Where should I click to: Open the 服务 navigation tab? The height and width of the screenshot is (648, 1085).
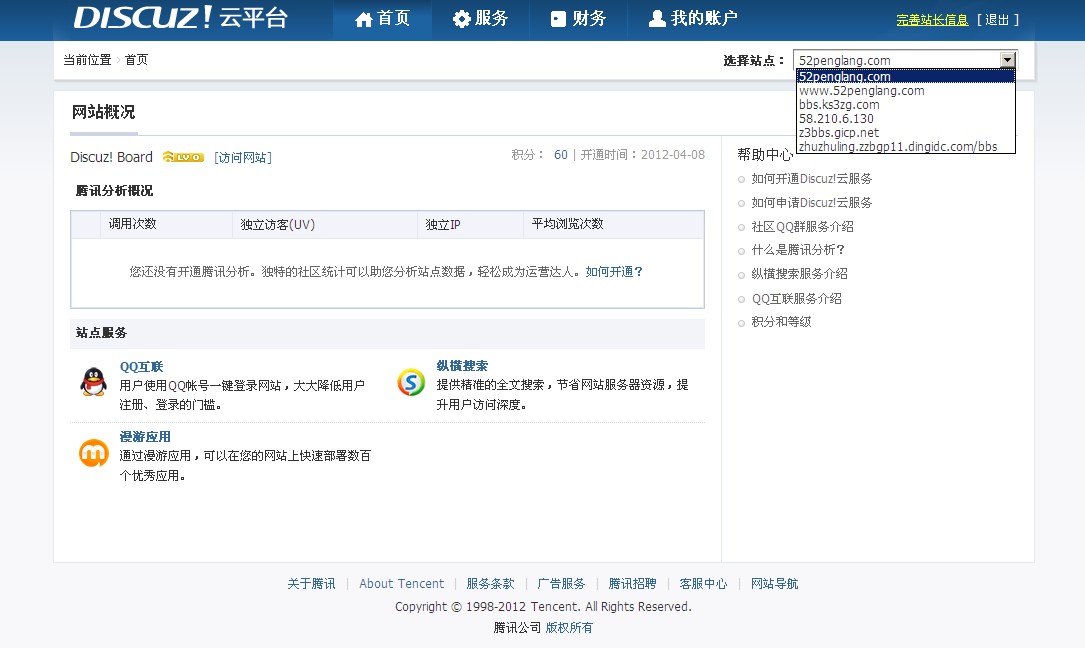click(x=480, y=19)
